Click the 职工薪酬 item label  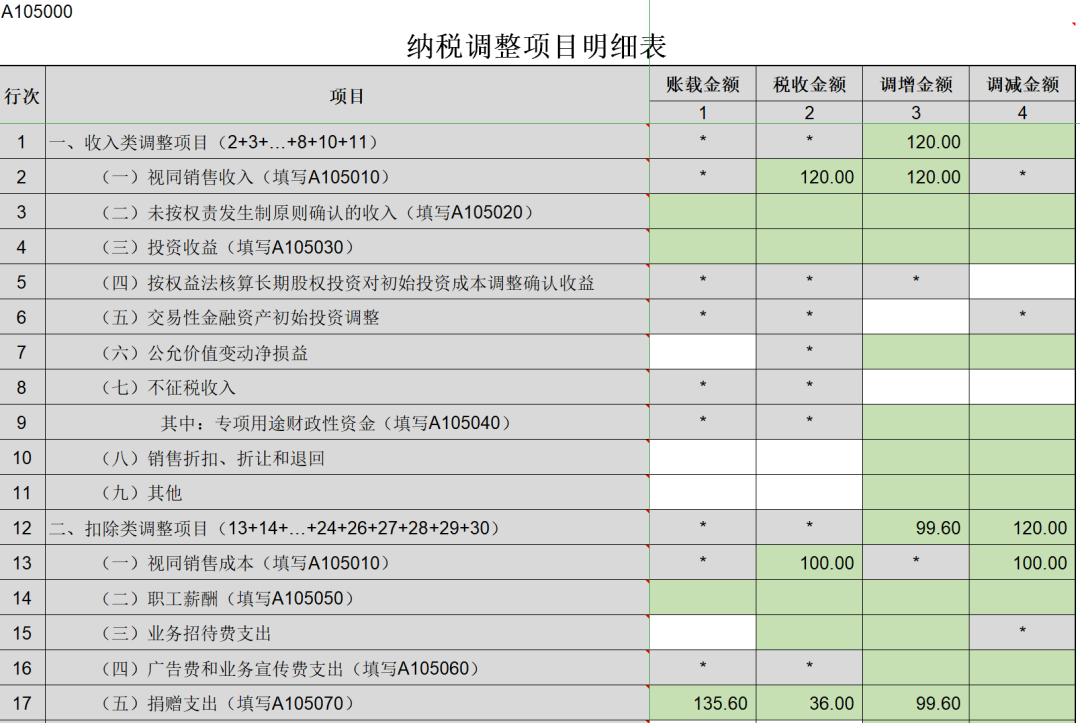[x=229, y=598]
